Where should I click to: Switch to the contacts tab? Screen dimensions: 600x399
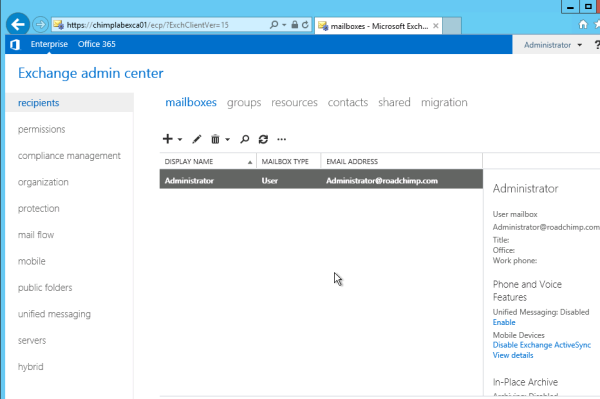347,102
